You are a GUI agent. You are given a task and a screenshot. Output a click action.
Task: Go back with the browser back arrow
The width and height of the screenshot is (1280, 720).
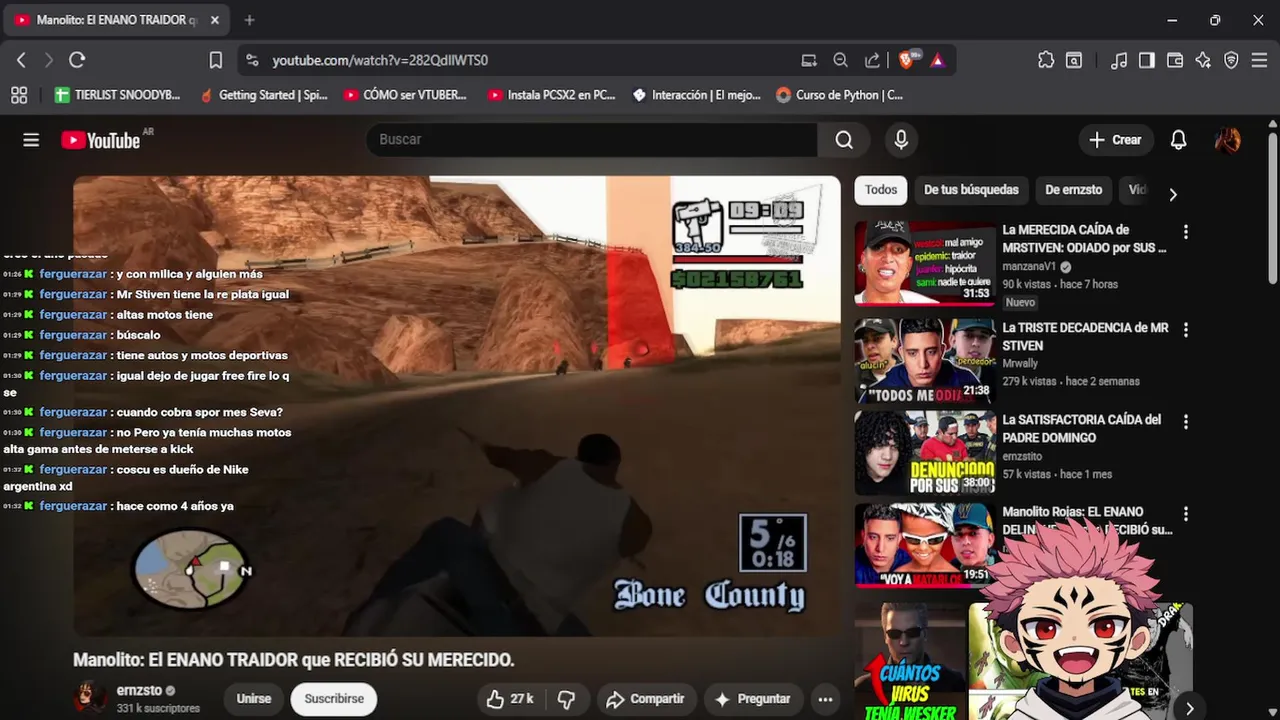(x=21, y=60)
